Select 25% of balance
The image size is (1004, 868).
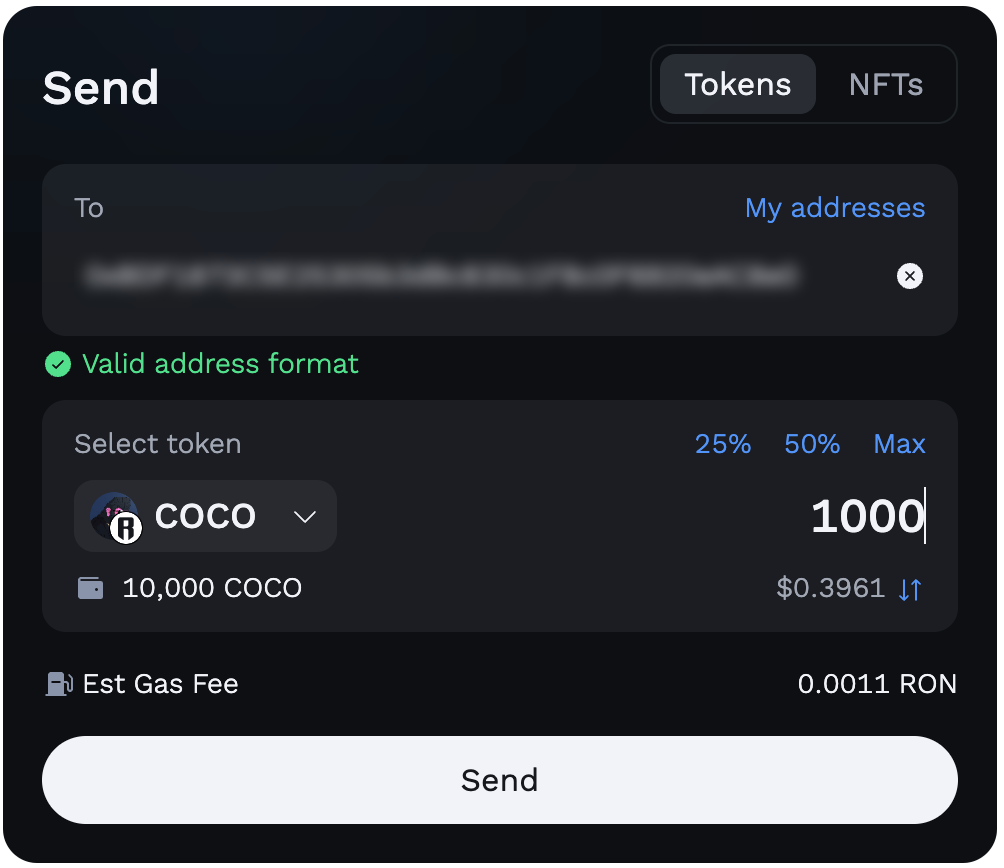[x=723, y=444]
